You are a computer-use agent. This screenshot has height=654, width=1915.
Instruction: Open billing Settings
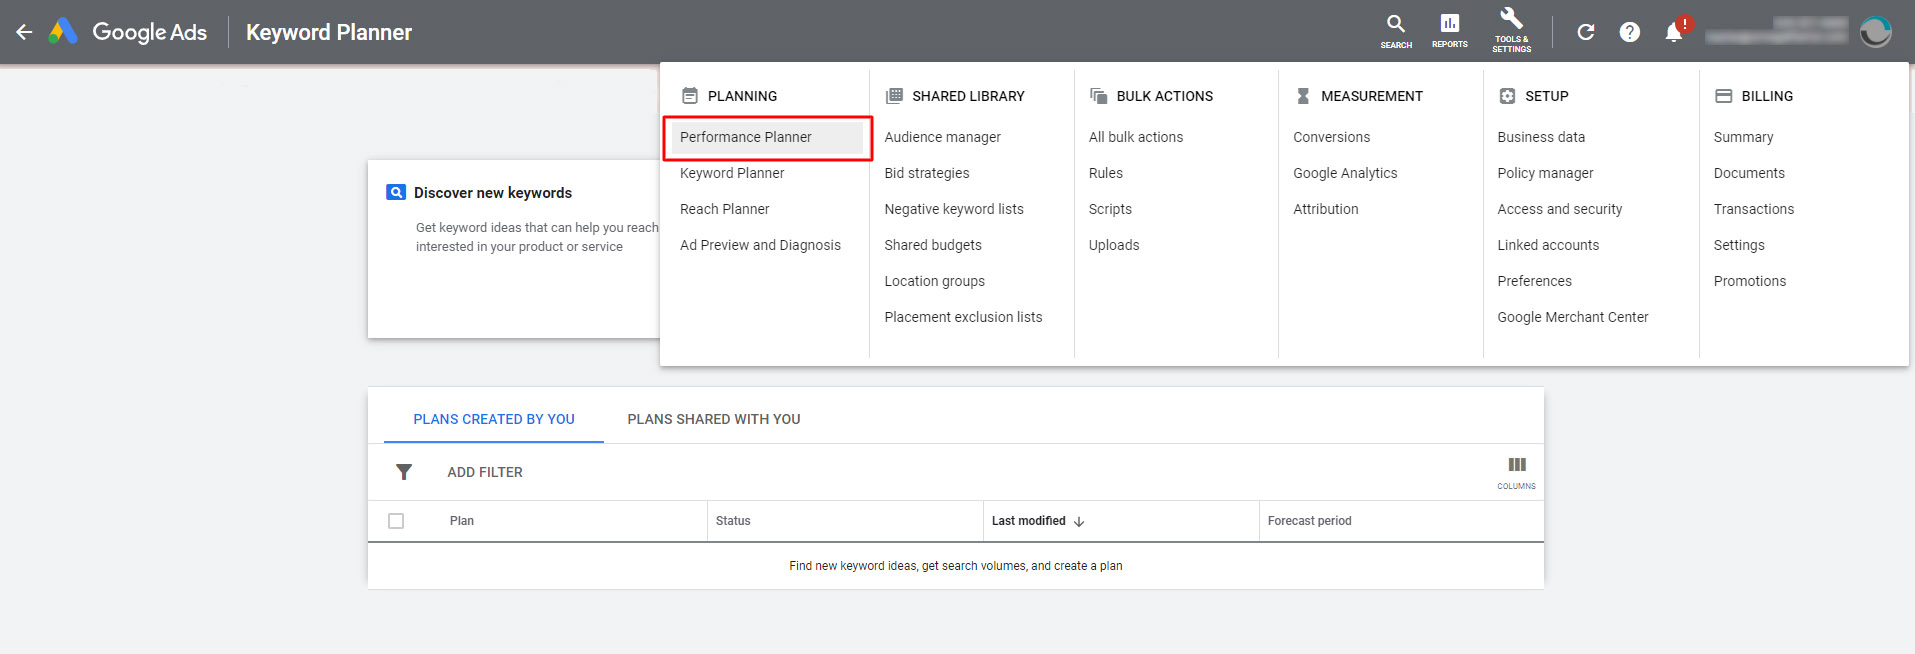pyautogui.click(x=1739, y=245)
